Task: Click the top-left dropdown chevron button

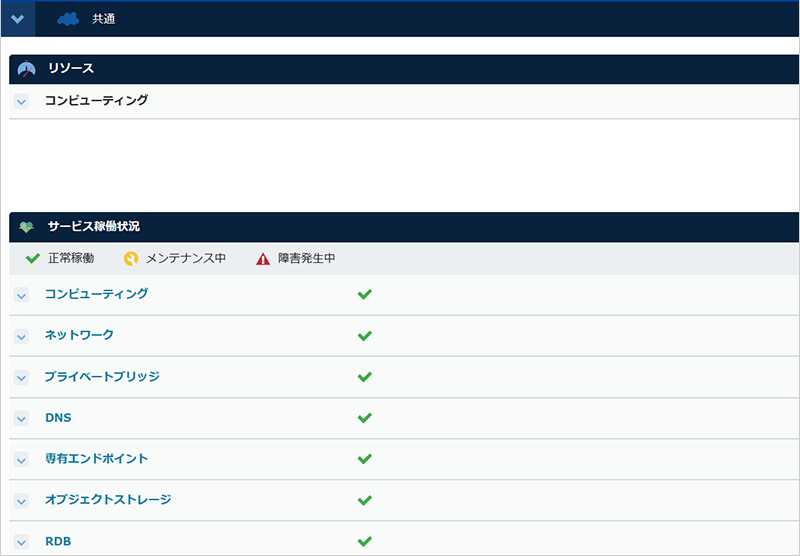Action: (x=18, y=19)
